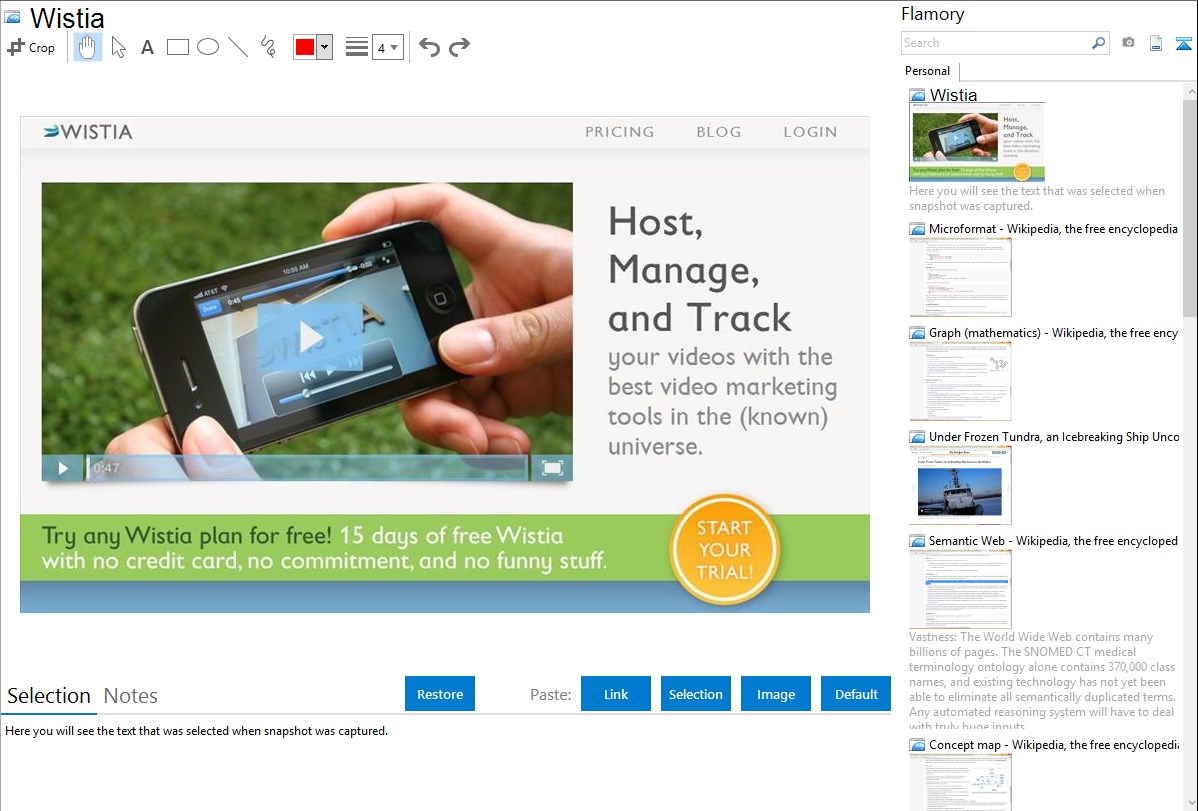Select the freehand scribble tool
The height and width of the screenshot is (811, 1198).
tap(268, 47)
